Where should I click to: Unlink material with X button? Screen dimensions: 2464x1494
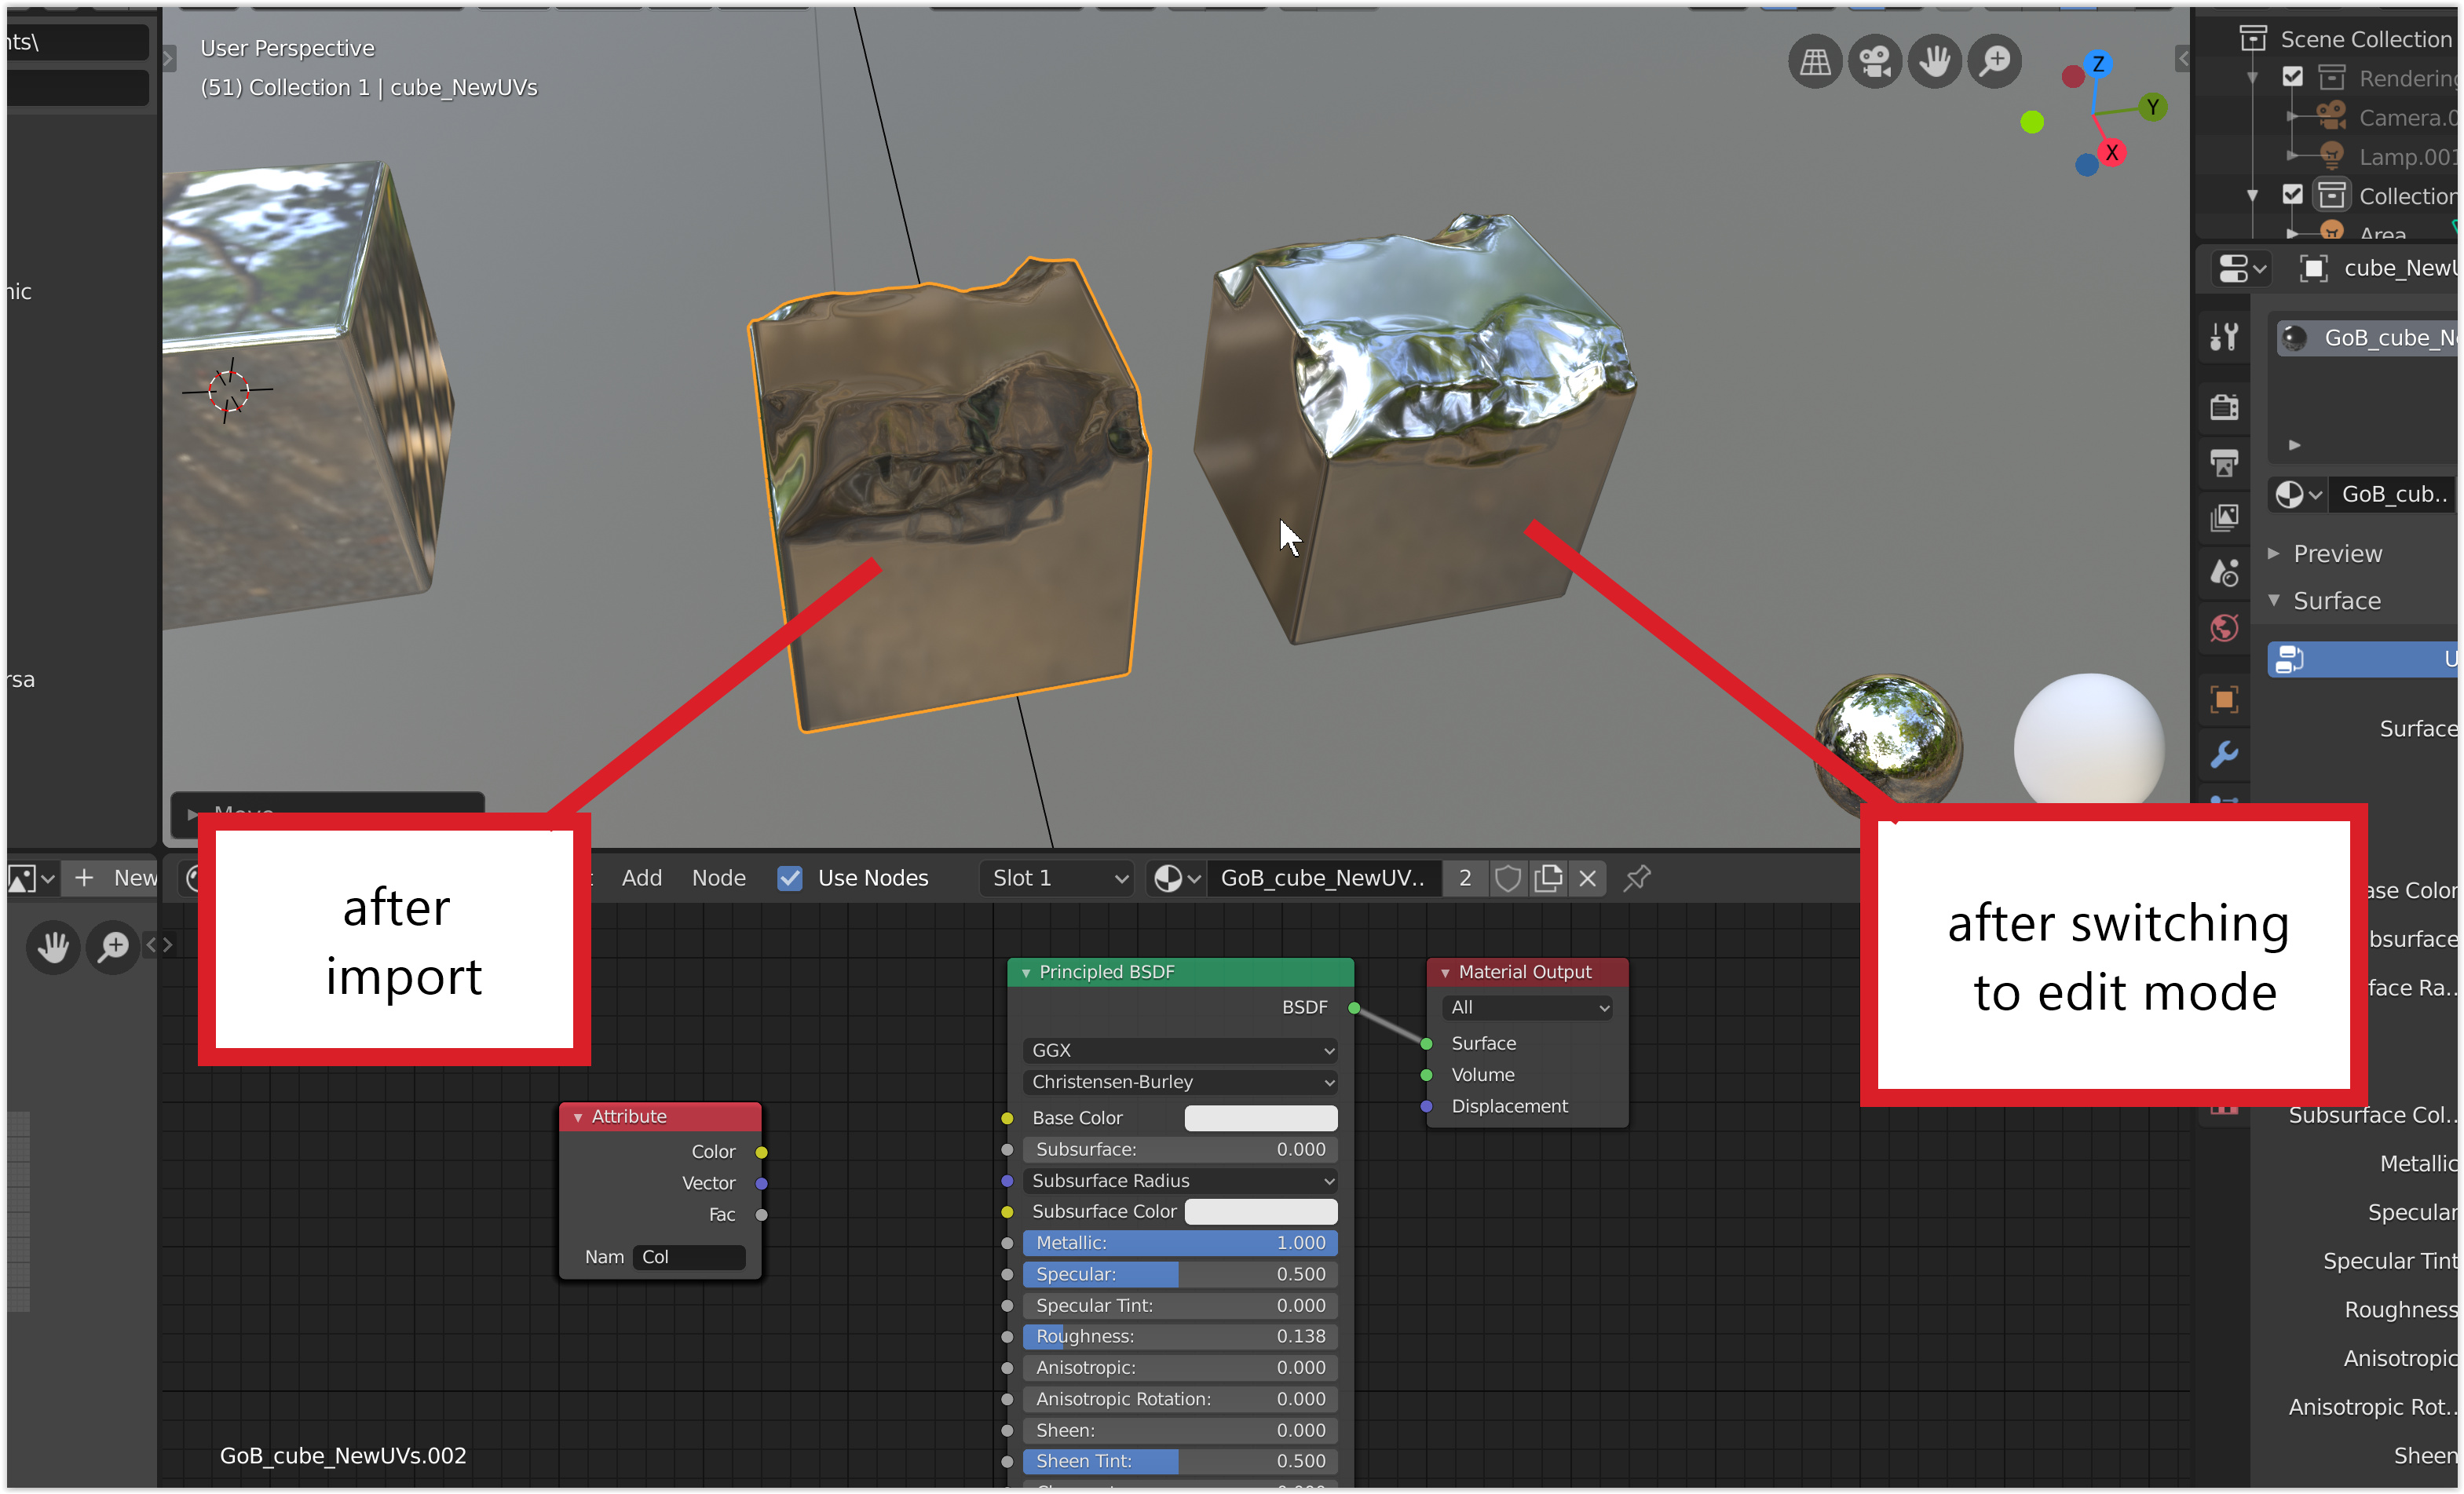[x=1587, y=878]
